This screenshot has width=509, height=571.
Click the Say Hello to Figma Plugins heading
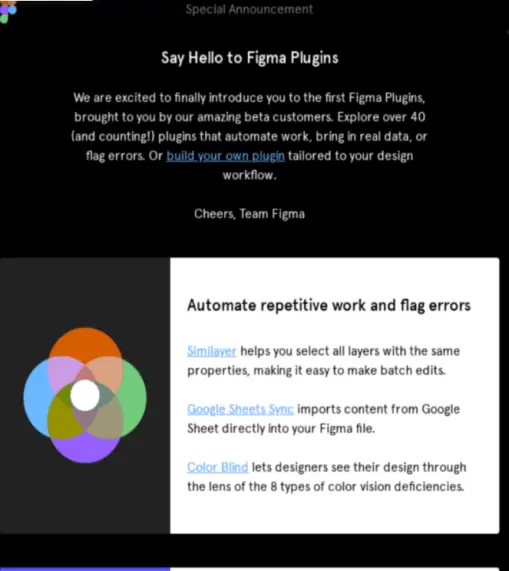(x=250, y=58)
